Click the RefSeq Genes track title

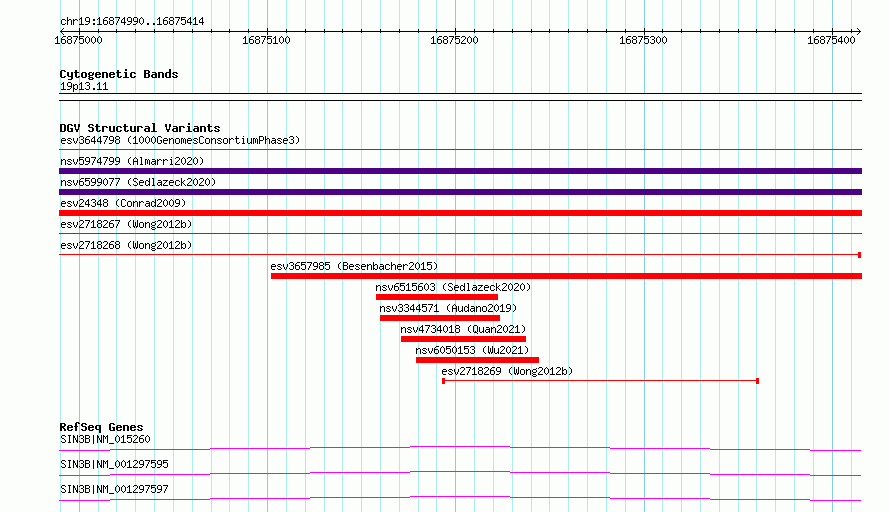tap(101, 427)
